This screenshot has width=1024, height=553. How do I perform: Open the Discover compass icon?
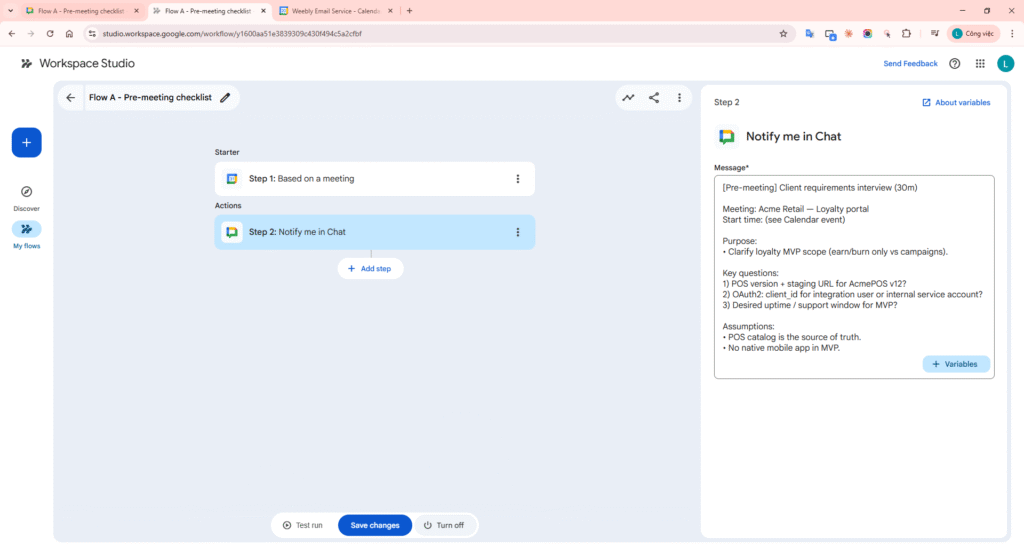[26, 192]
